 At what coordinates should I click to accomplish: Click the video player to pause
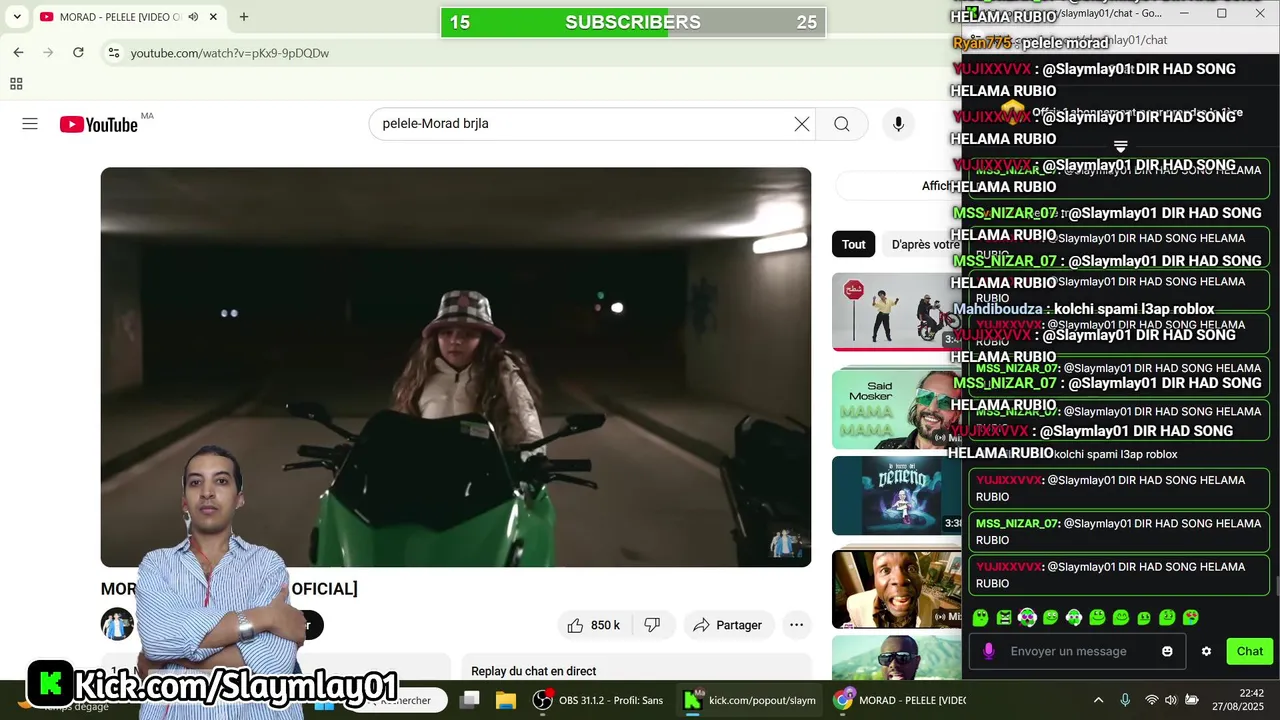[456, 367]
